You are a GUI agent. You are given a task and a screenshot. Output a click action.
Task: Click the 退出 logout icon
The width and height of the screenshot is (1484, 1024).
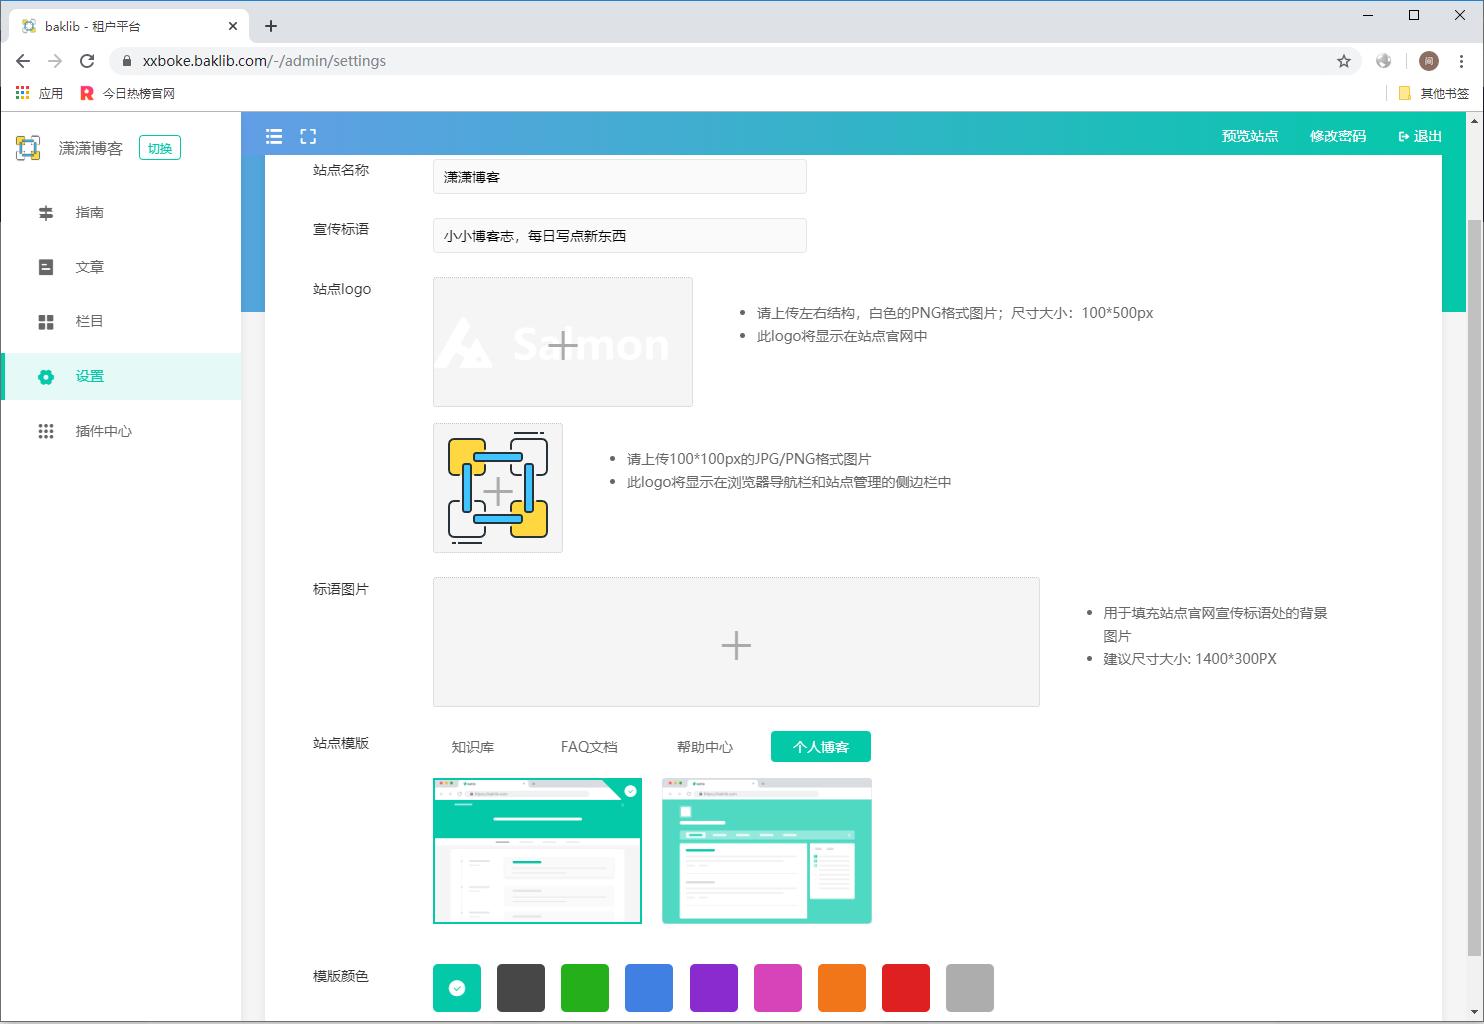pyautogui.click(x=1403, y=136)
